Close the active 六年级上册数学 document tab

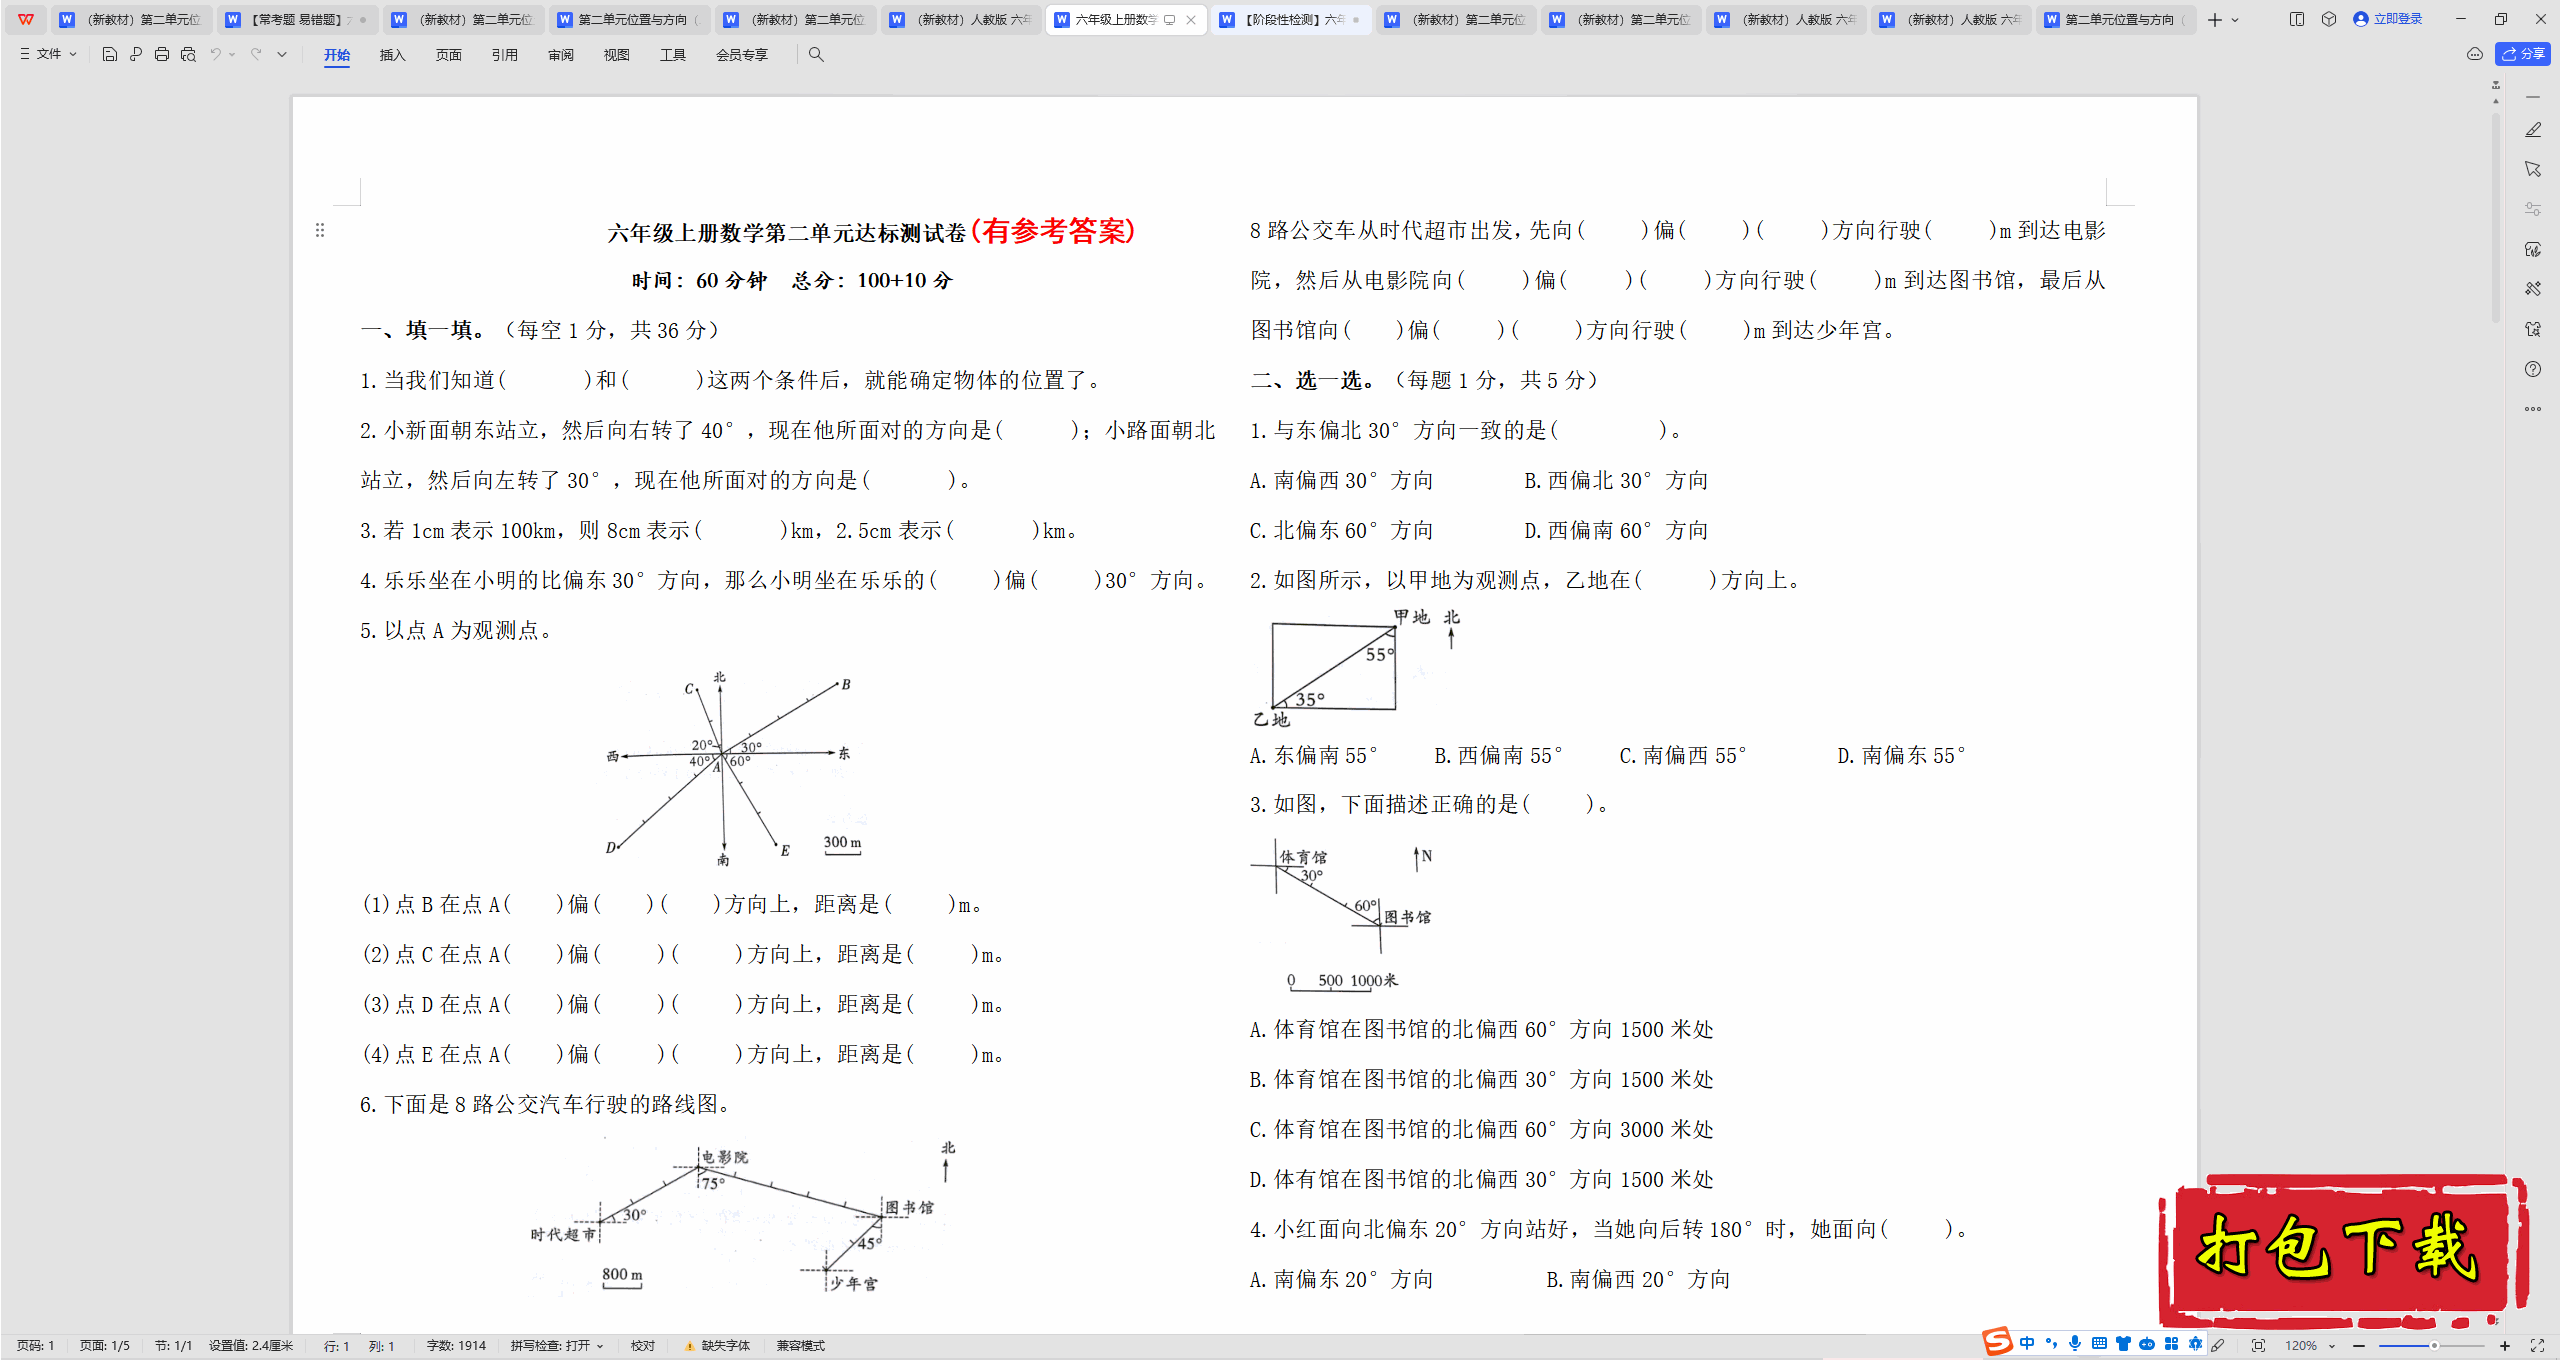pyautogui.click(x=1191, y=19)
